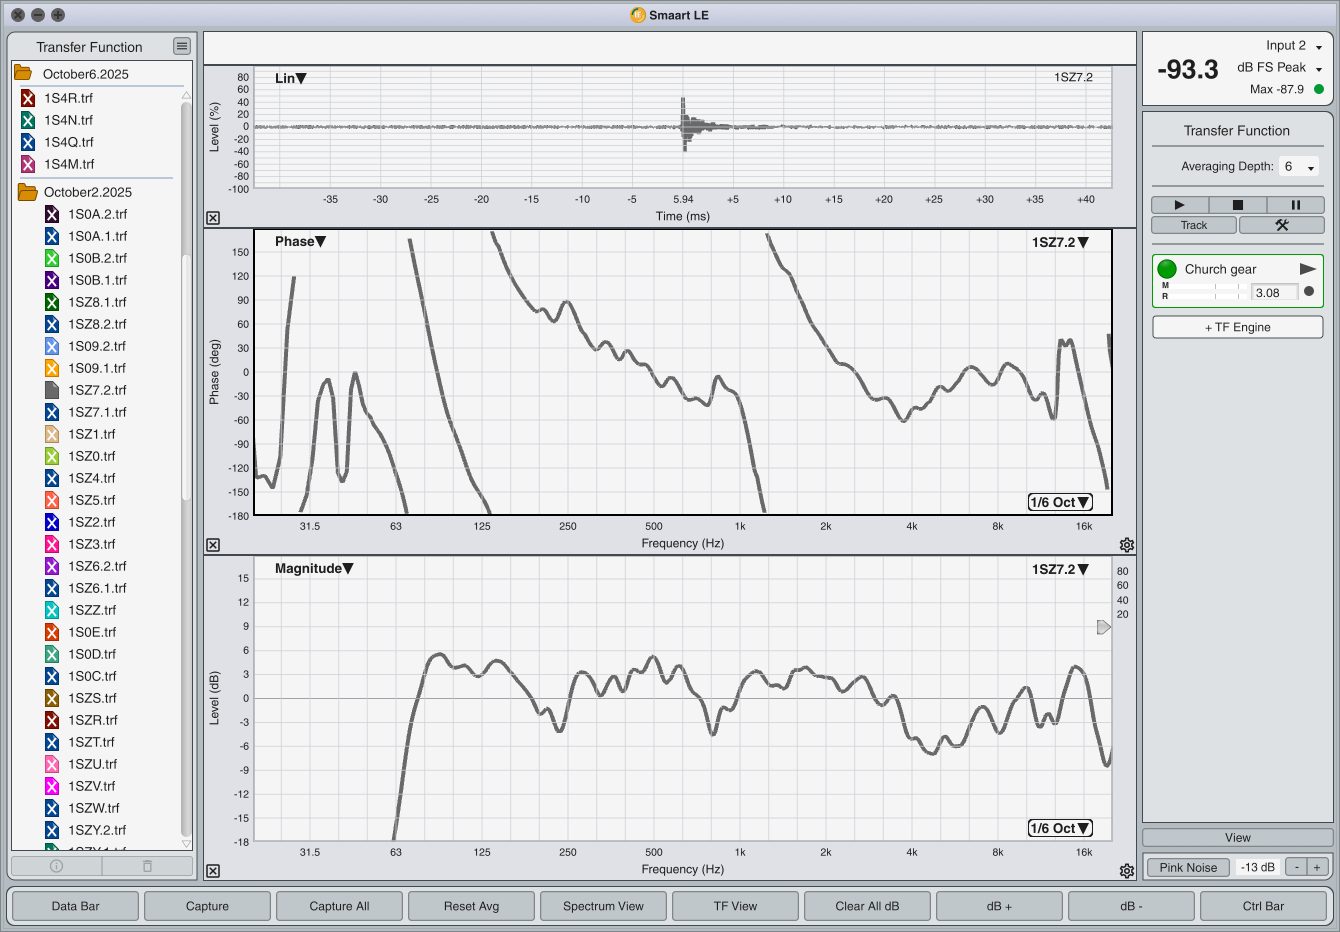Screen dimensions: 1340x932
Task: Pause measurement with the pause button
Action: [x=1295, y=205]
